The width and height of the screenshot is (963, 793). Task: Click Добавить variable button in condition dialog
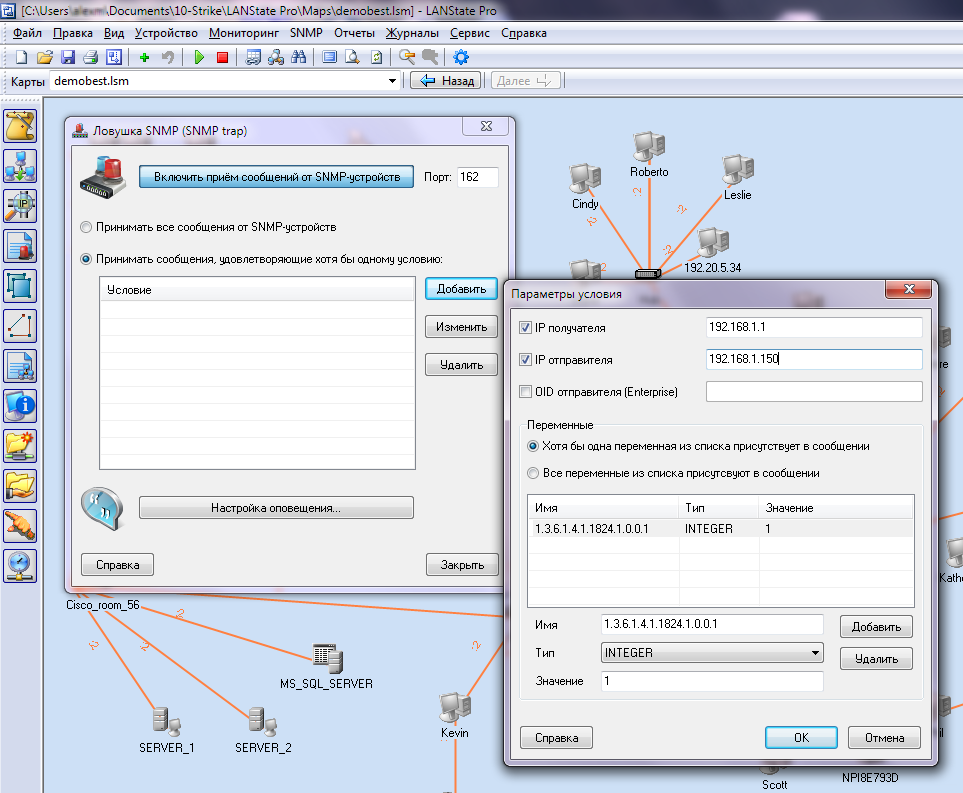pyautogui.click(x=876, y=627)
